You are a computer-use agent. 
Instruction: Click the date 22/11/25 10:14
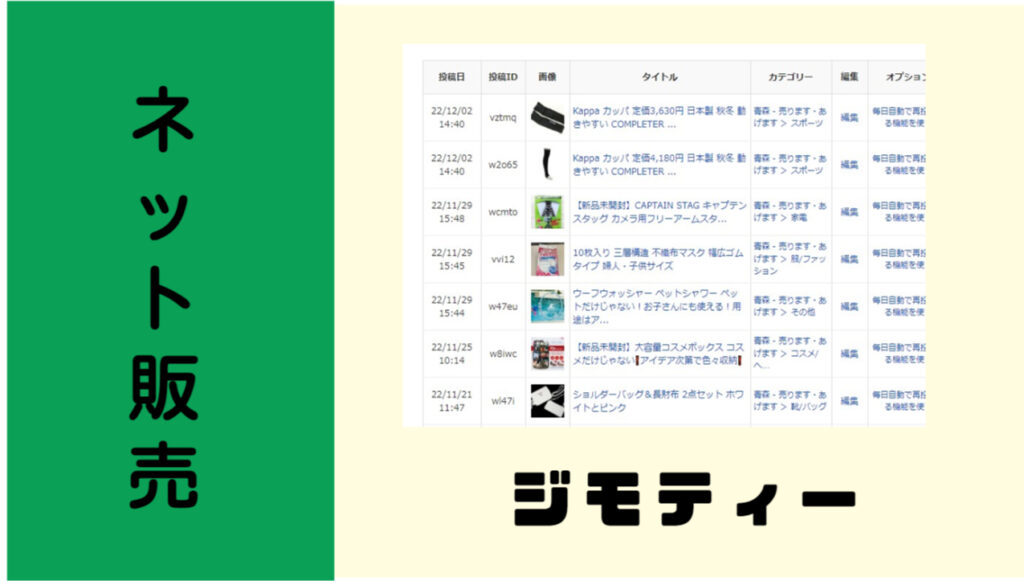click(452, 354)
